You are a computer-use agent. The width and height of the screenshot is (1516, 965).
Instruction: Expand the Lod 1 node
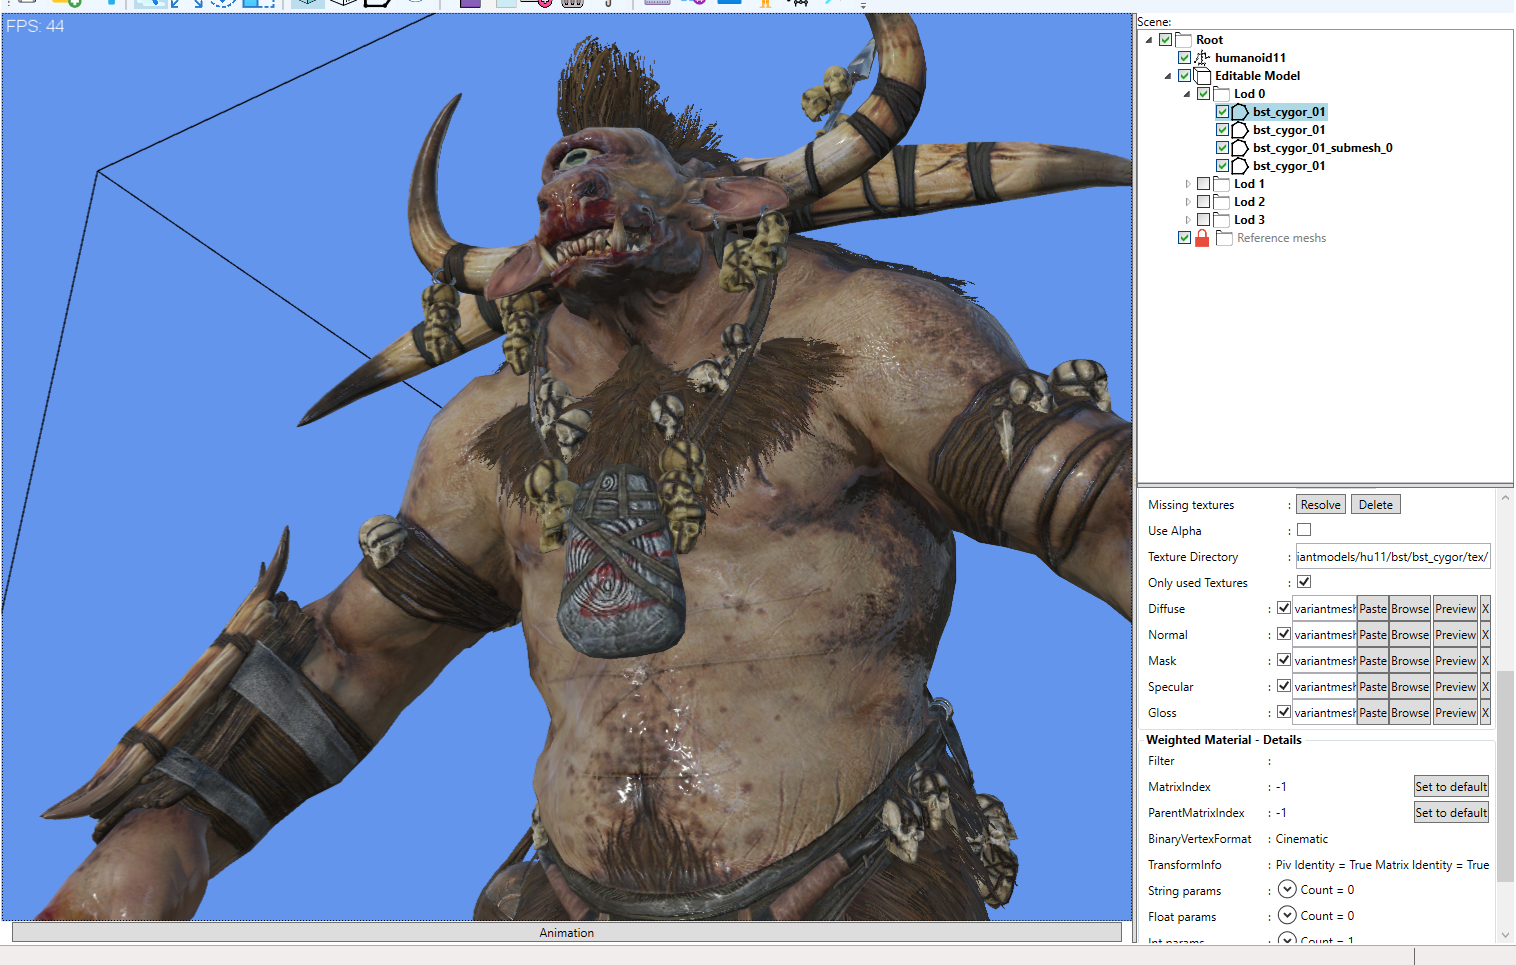1187,184
